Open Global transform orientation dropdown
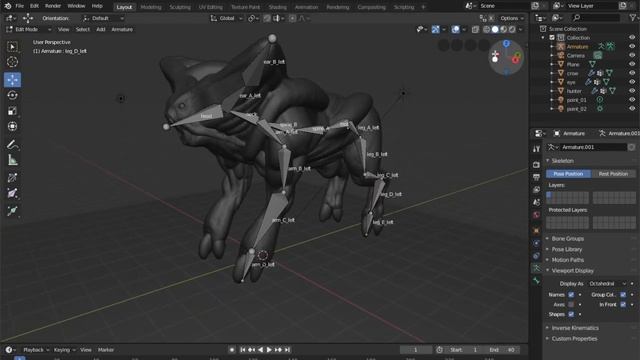 (x=227, y=18)
